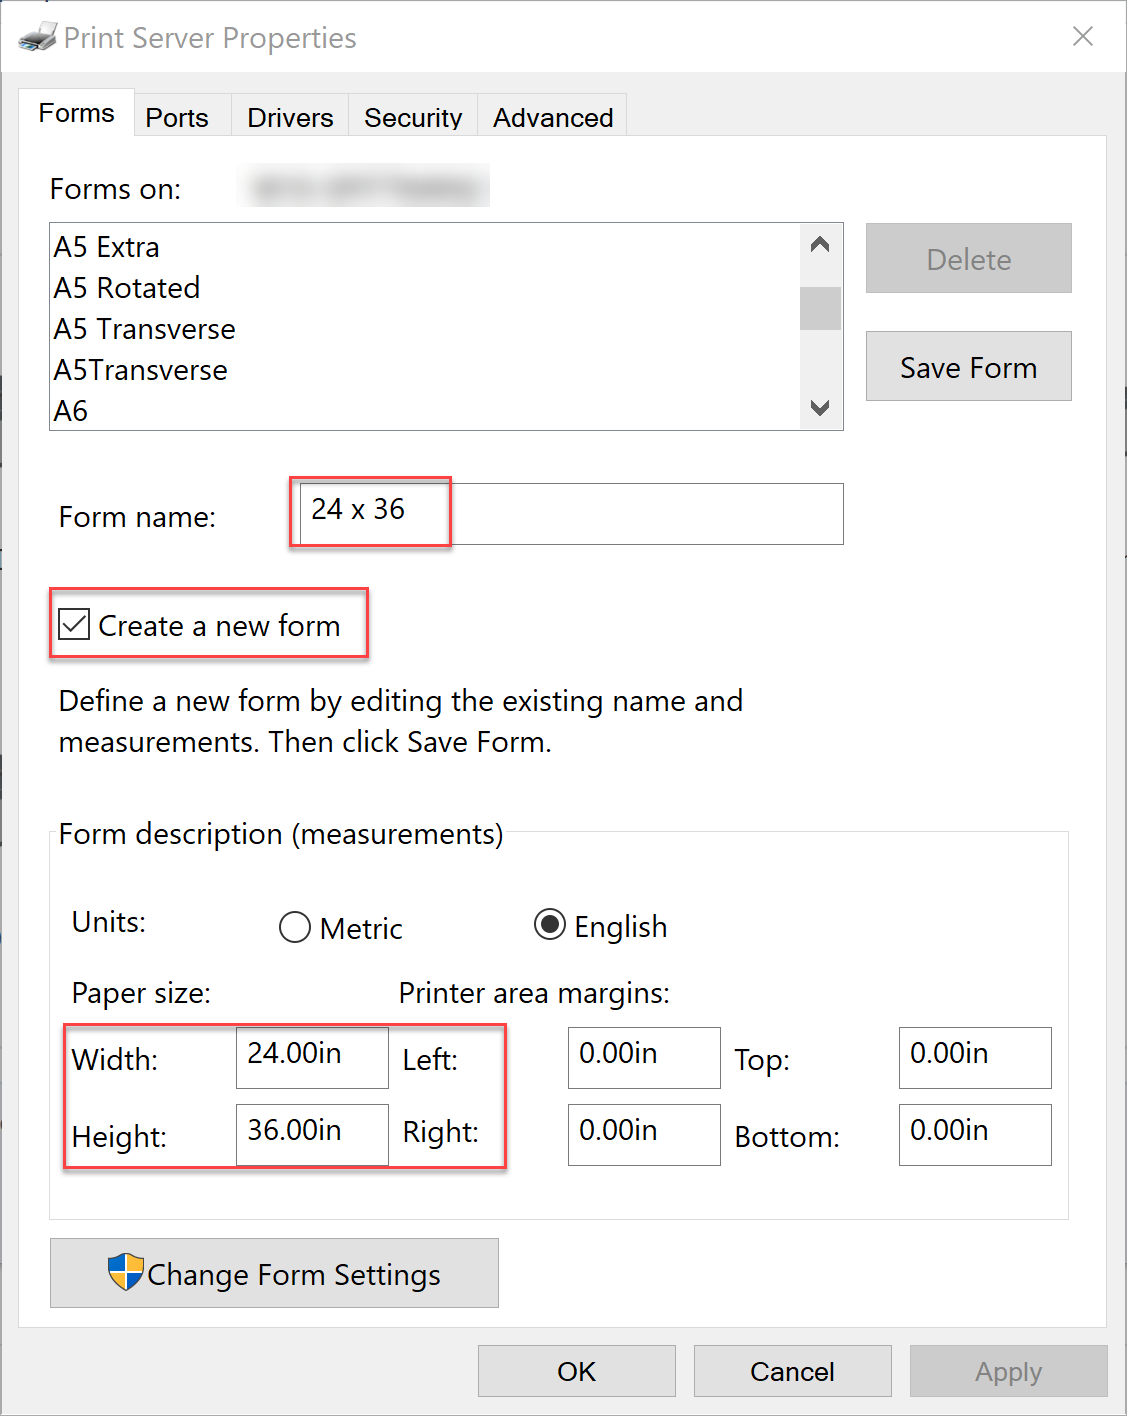Click Cancel to discard changes
The width and height of the screenshot is (1127, 1416).
pyautogui.click(x=792, y=1371)
